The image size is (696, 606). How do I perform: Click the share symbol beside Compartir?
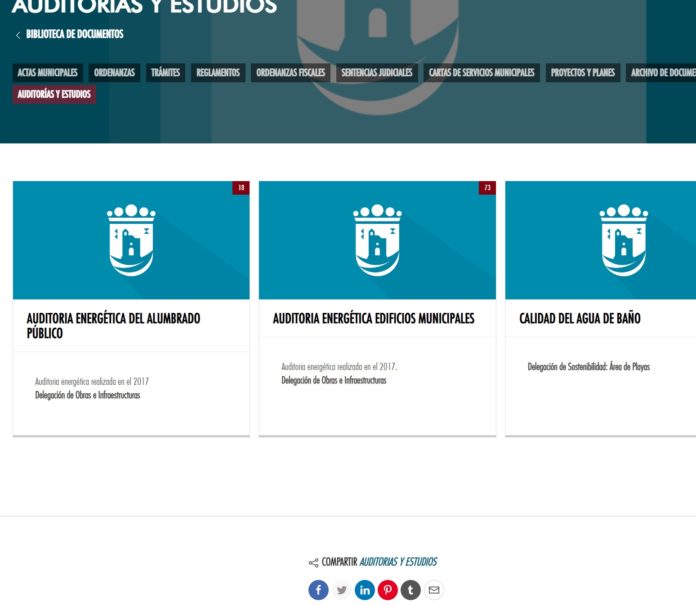313,563
